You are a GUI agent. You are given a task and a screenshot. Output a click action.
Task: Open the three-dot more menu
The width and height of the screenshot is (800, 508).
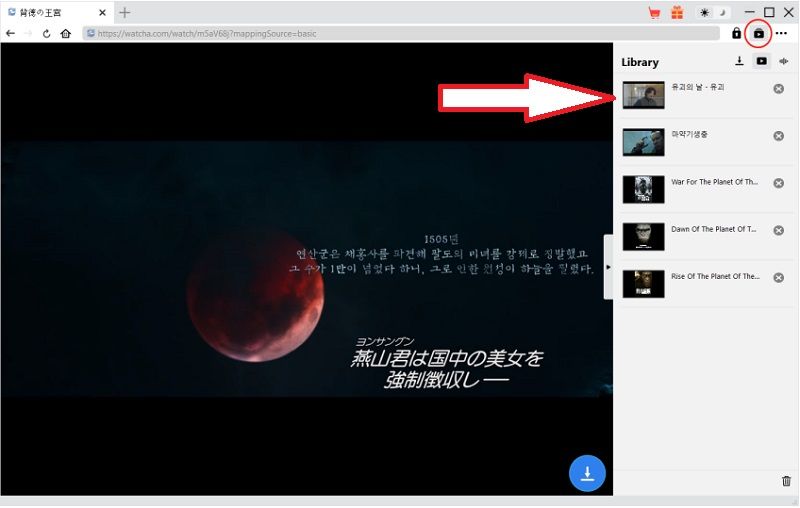tap(781, 34)
